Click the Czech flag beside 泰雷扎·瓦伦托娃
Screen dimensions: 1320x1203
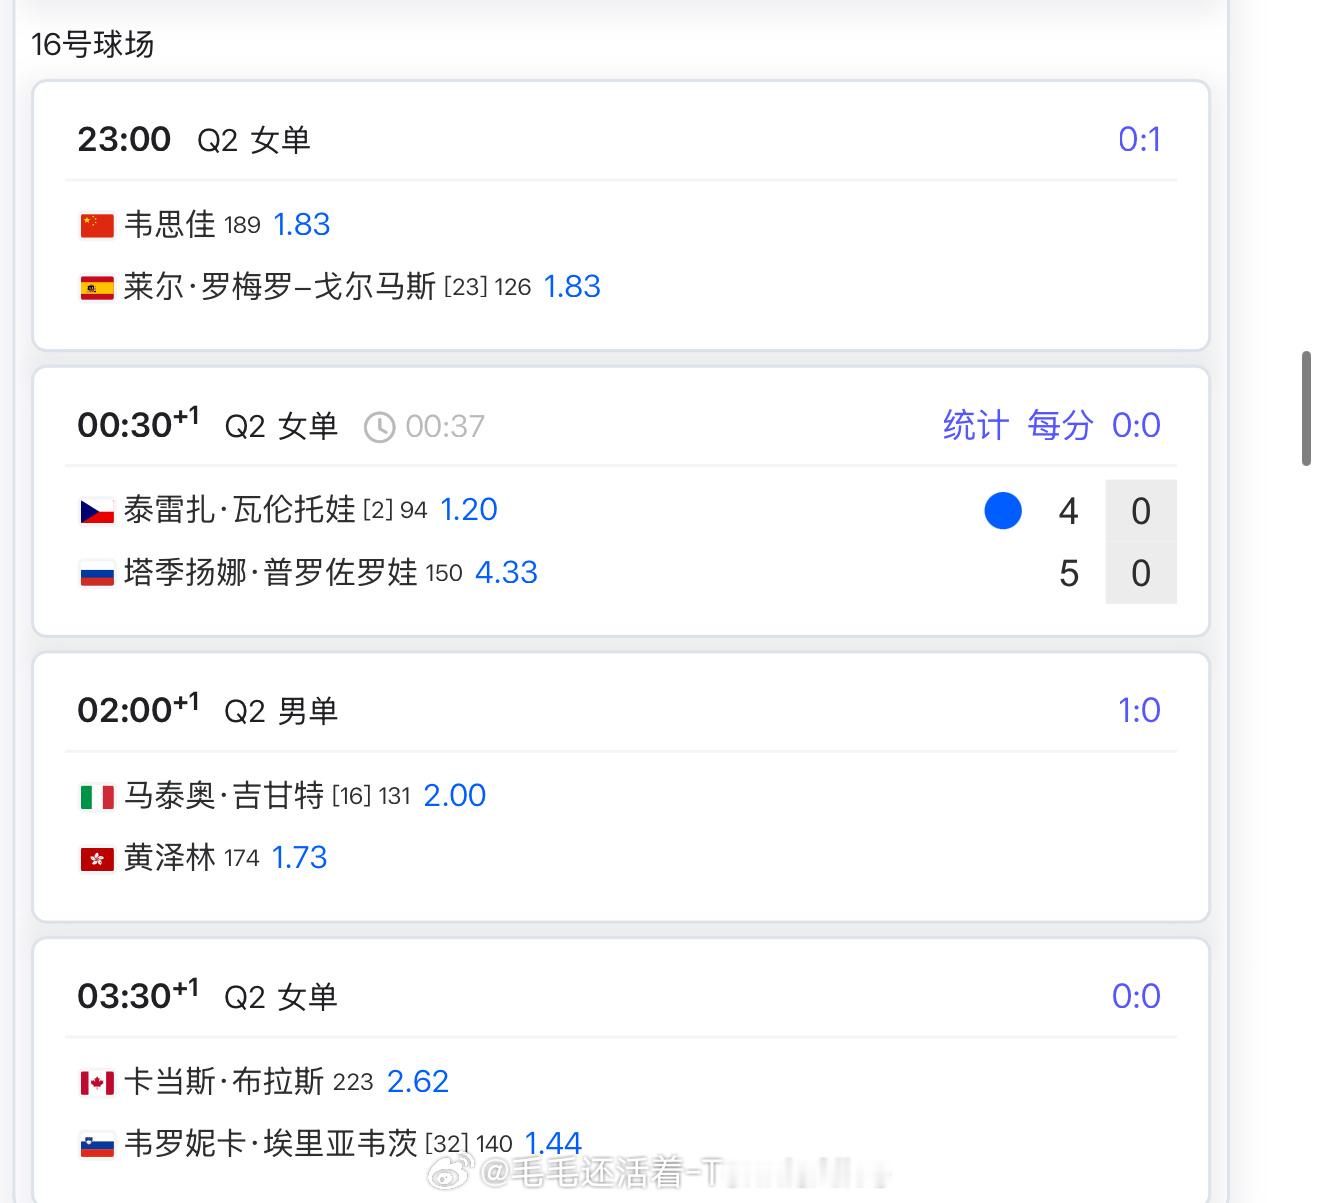click(x=97, y=512)
